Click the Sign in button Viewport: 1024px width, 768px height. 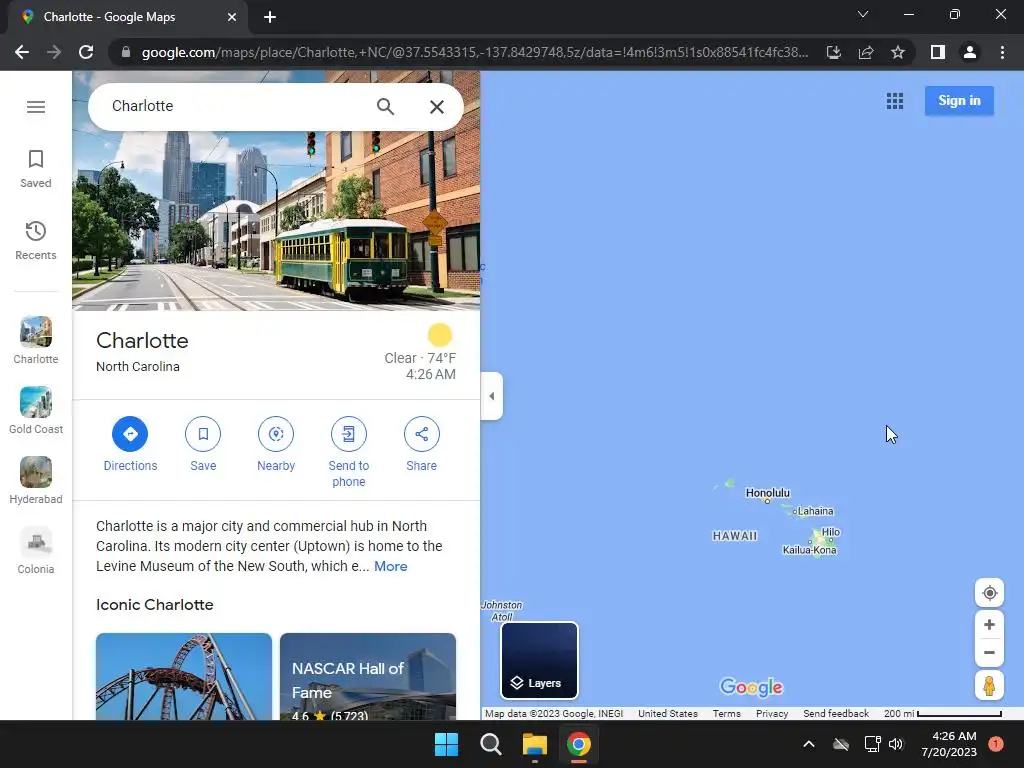(x=959, y=101)
